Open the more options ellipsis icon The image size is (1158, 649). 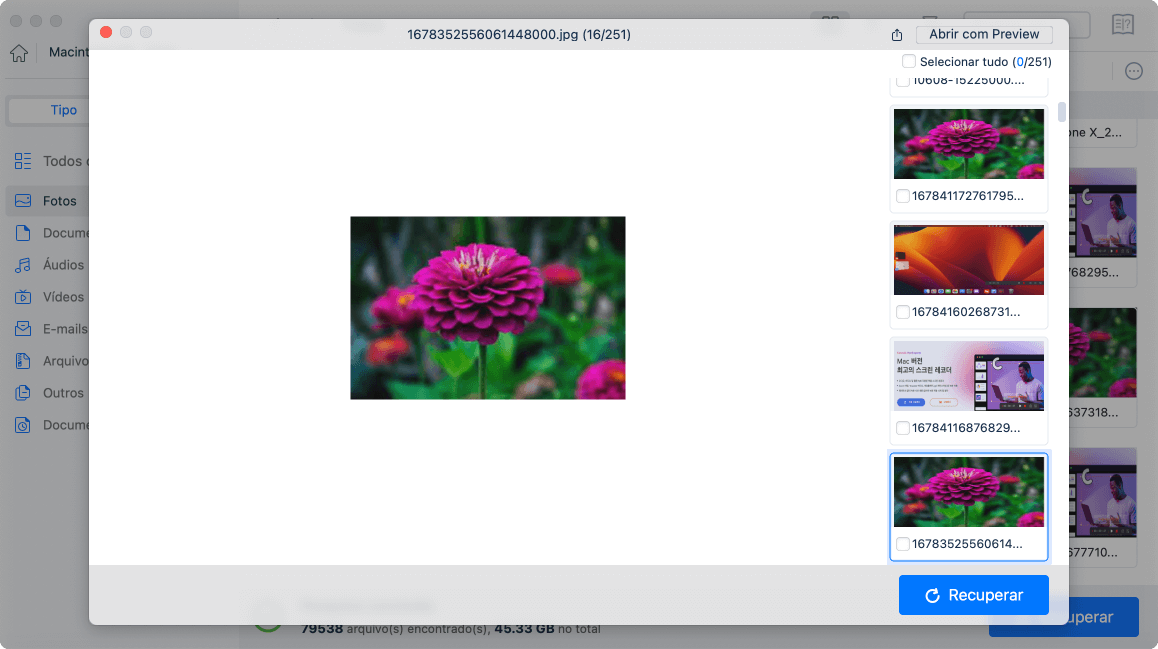(x=1134, y=71)
